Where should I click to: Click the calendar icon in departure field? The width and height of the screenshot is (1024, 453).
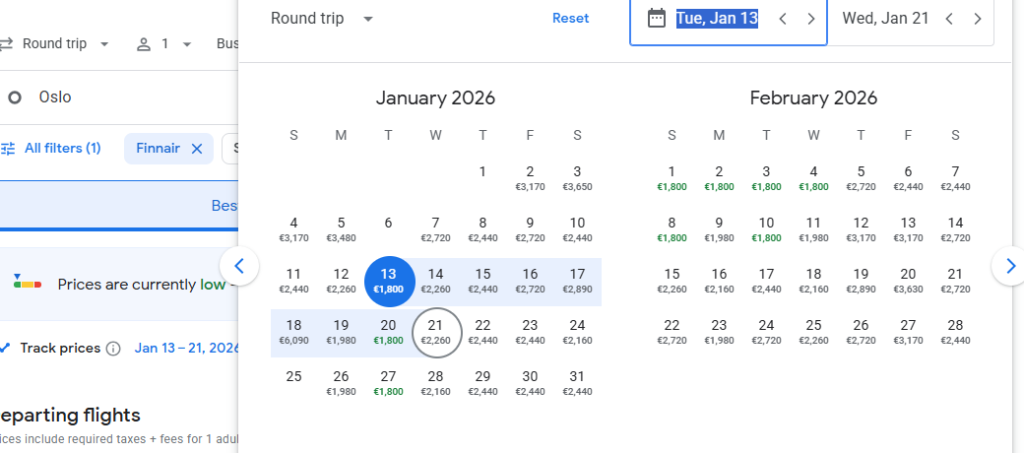pos(656,18)
